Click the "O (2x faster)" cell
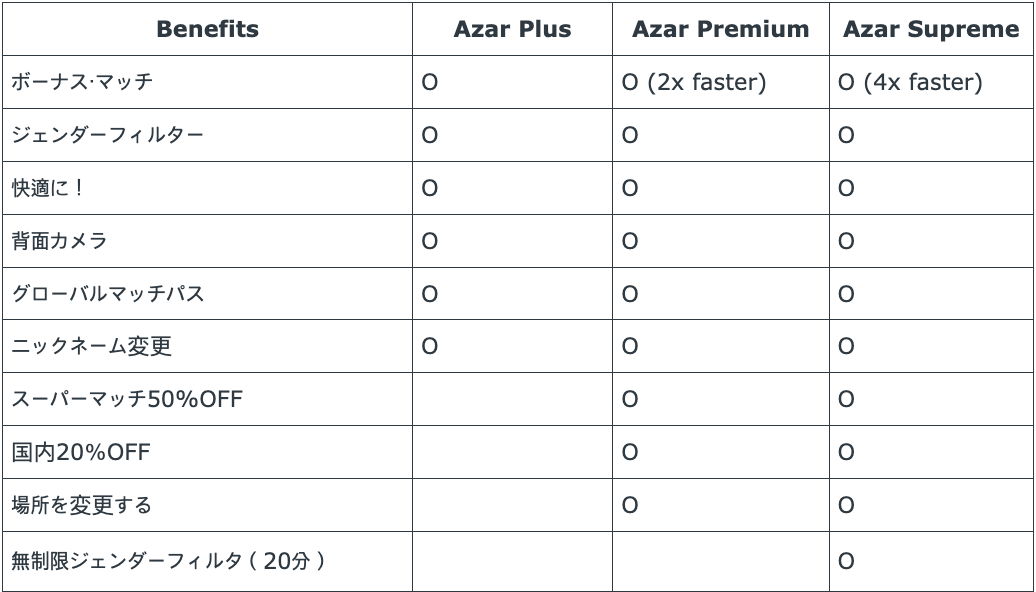The width and height of the screenshot is (1036, 592). (693, 82)
